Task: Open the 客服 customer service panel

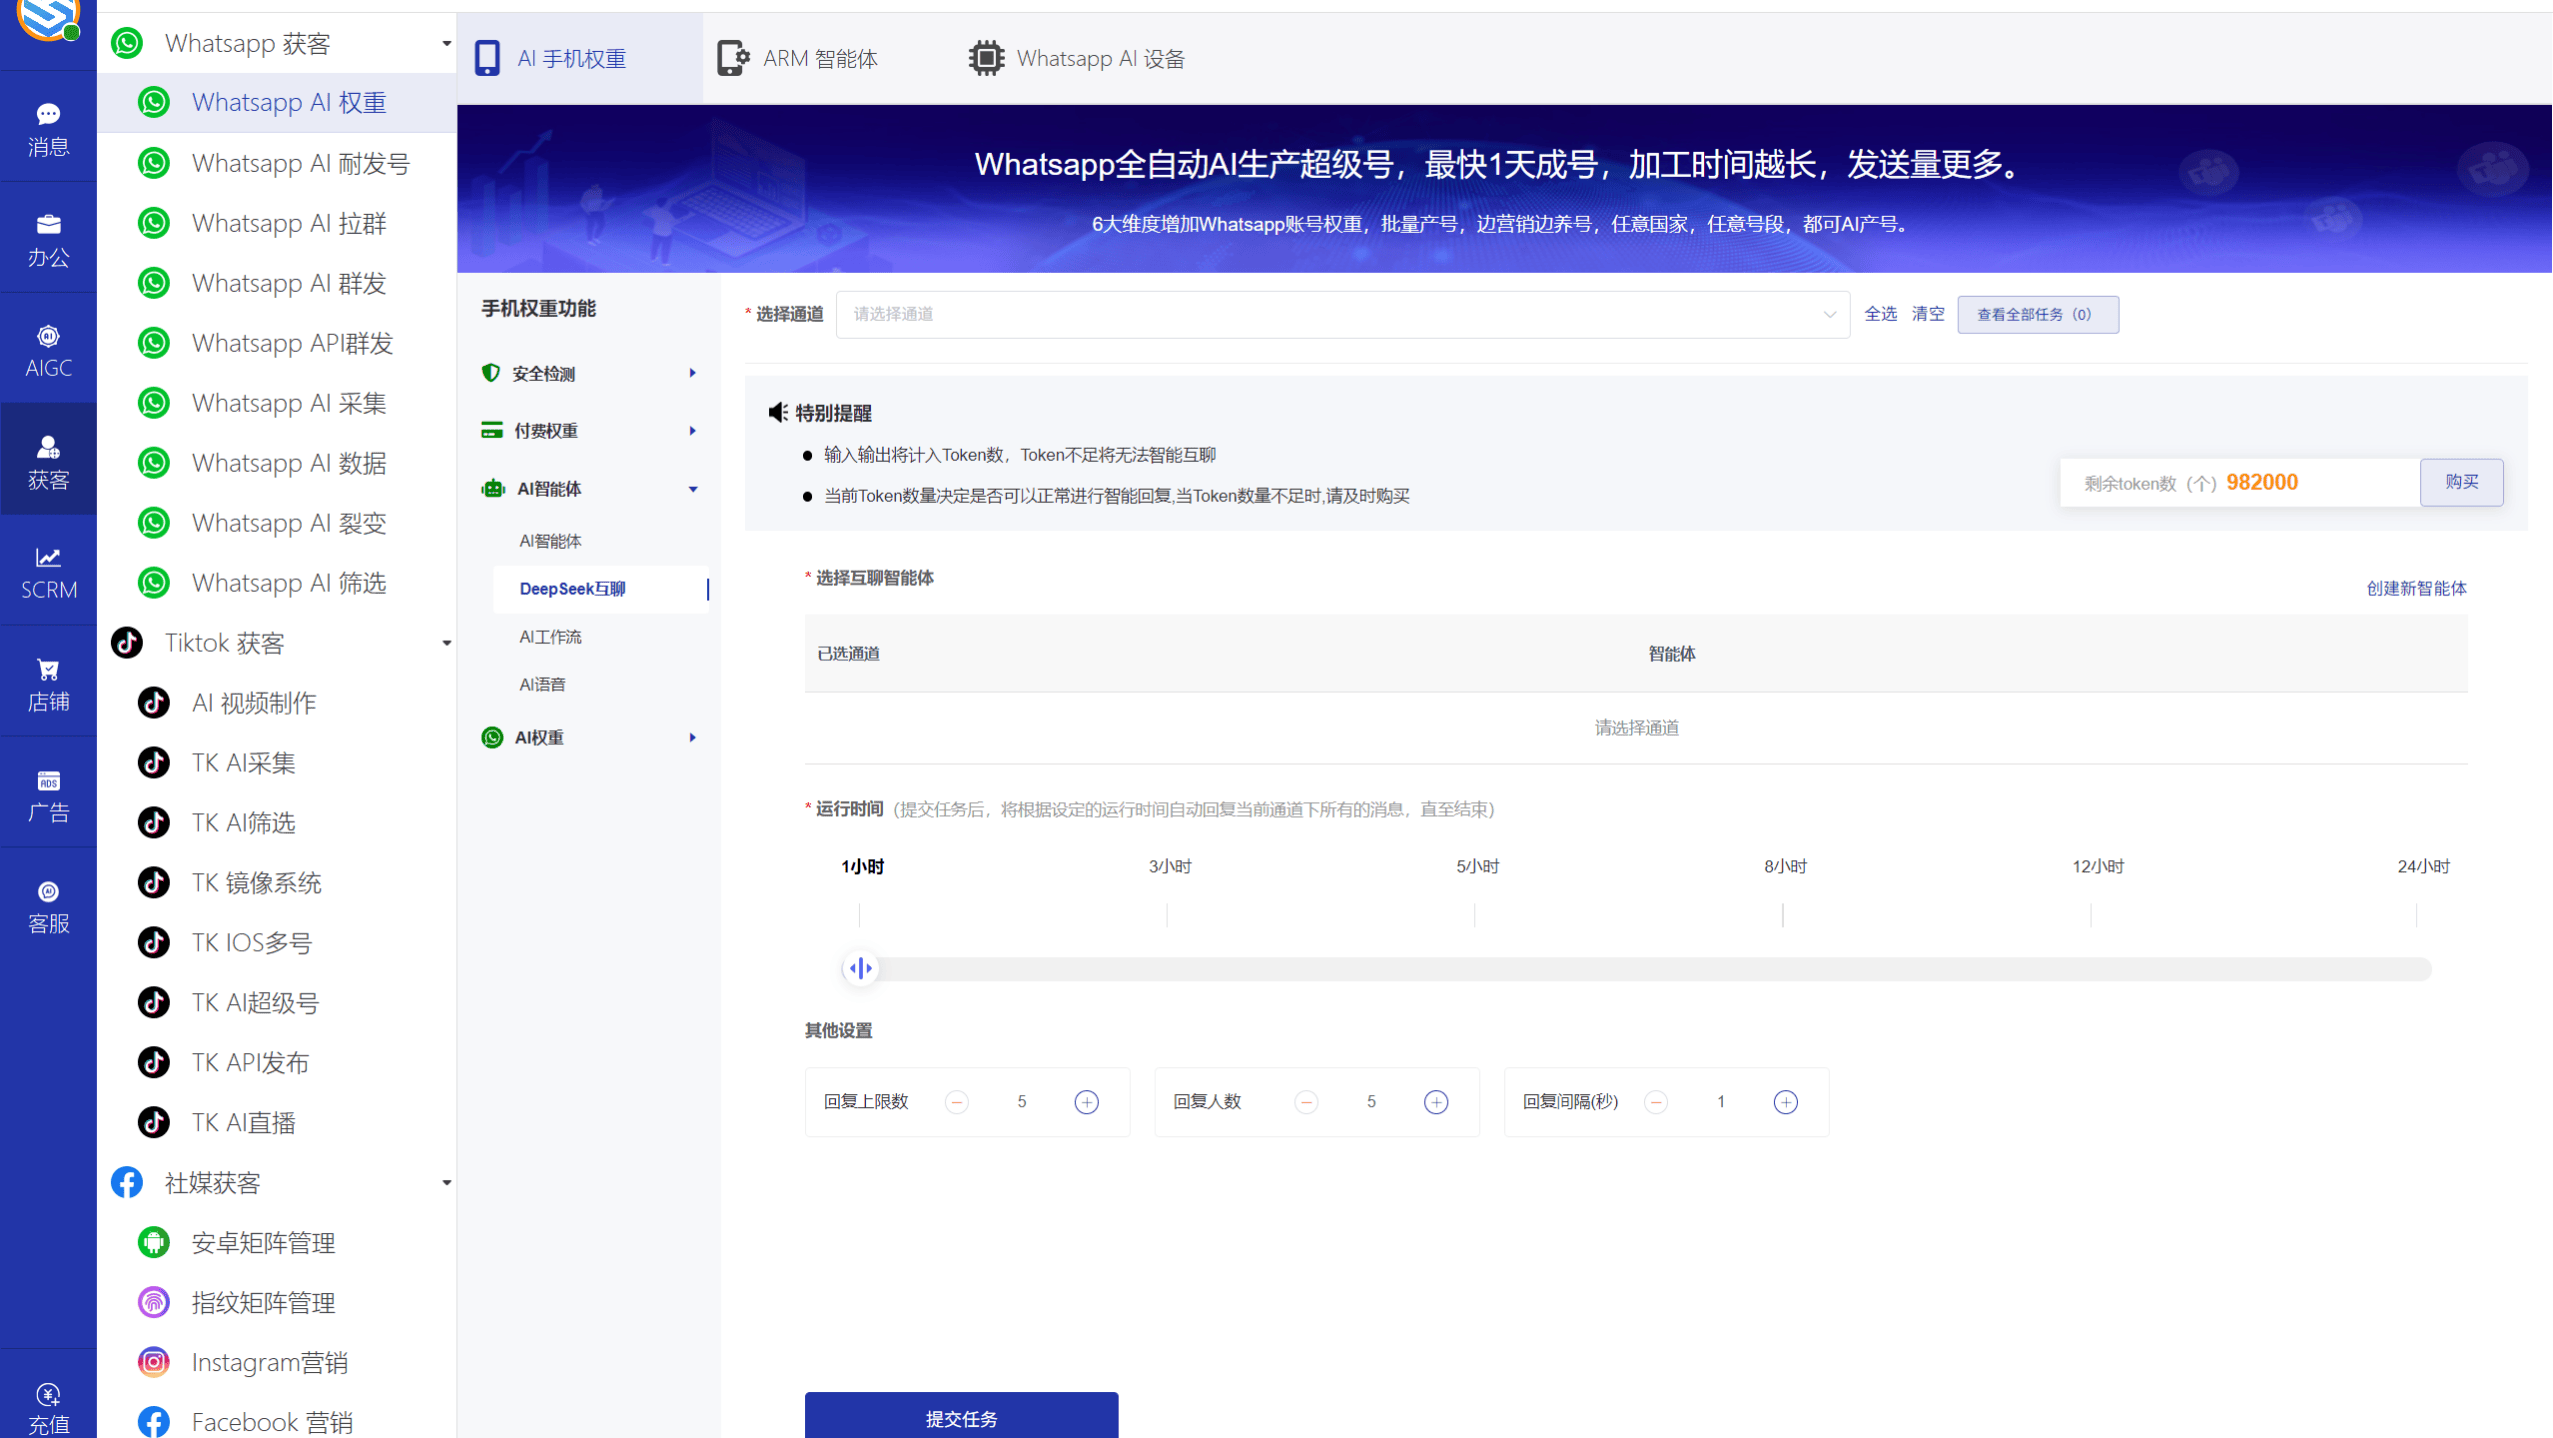Action: coord(48,905)
